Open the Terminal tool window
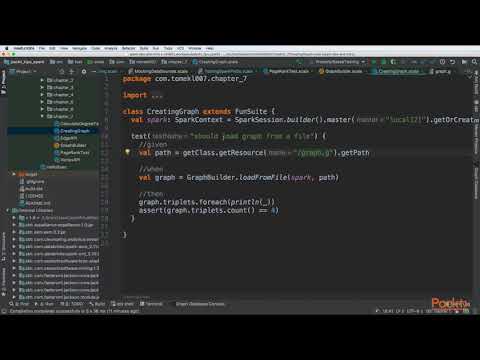The height and width of the screenshot is (360, 480). 151,304
